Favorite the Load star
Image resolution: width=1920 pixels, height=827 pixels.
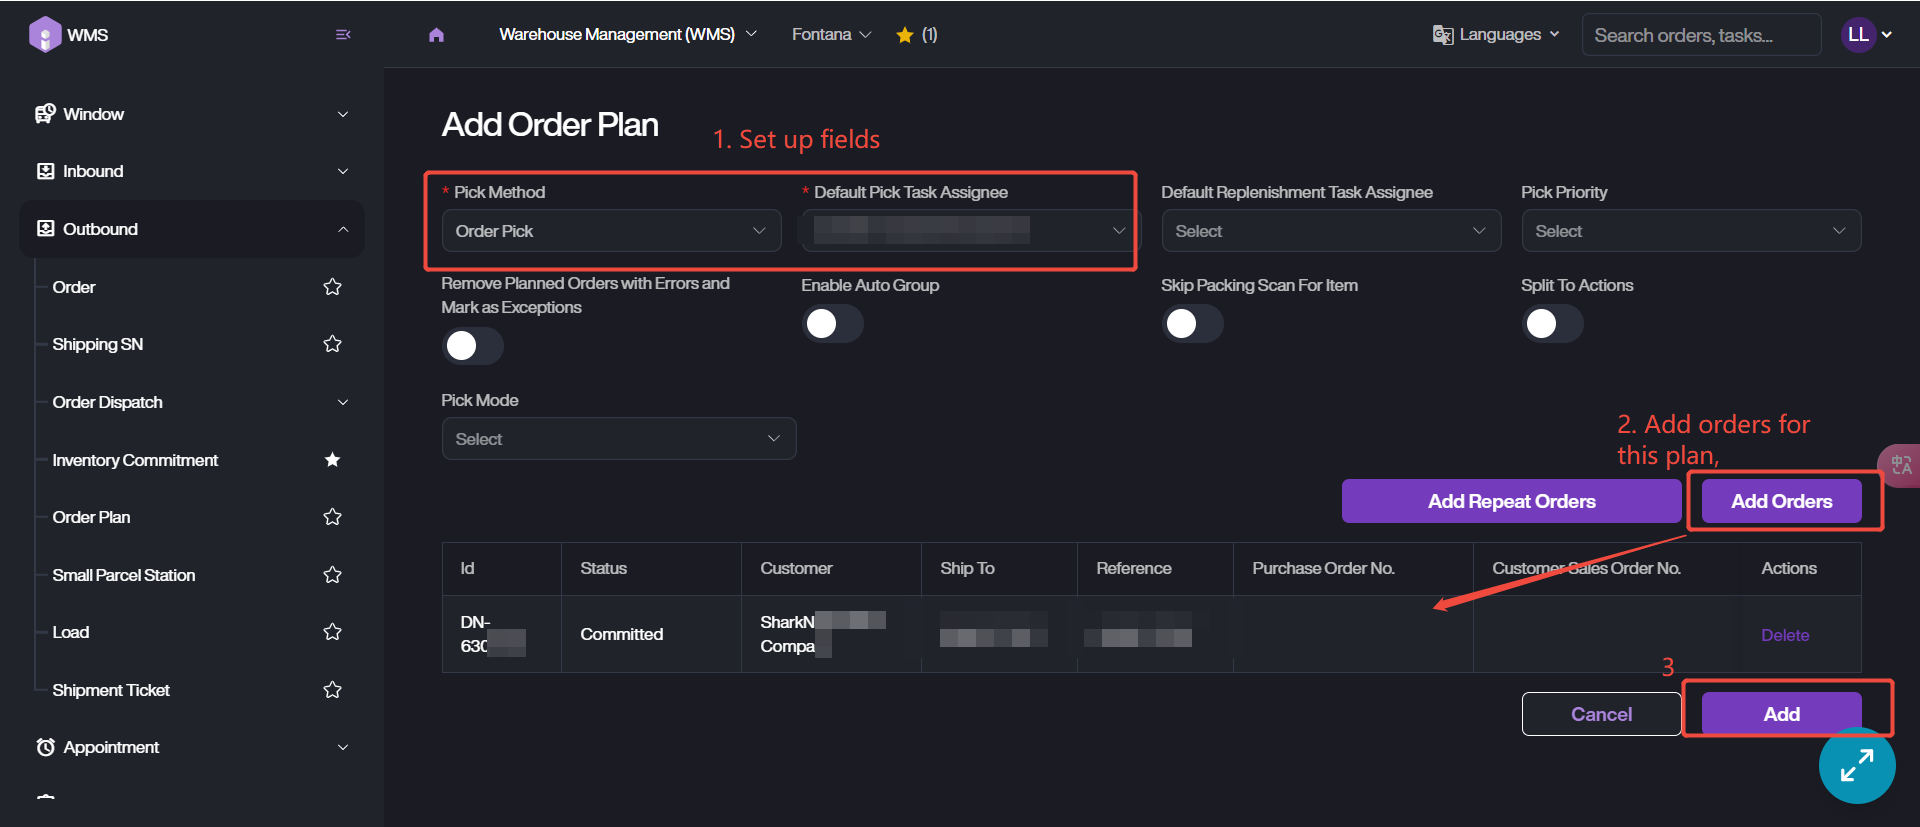[x=333, y=632]
